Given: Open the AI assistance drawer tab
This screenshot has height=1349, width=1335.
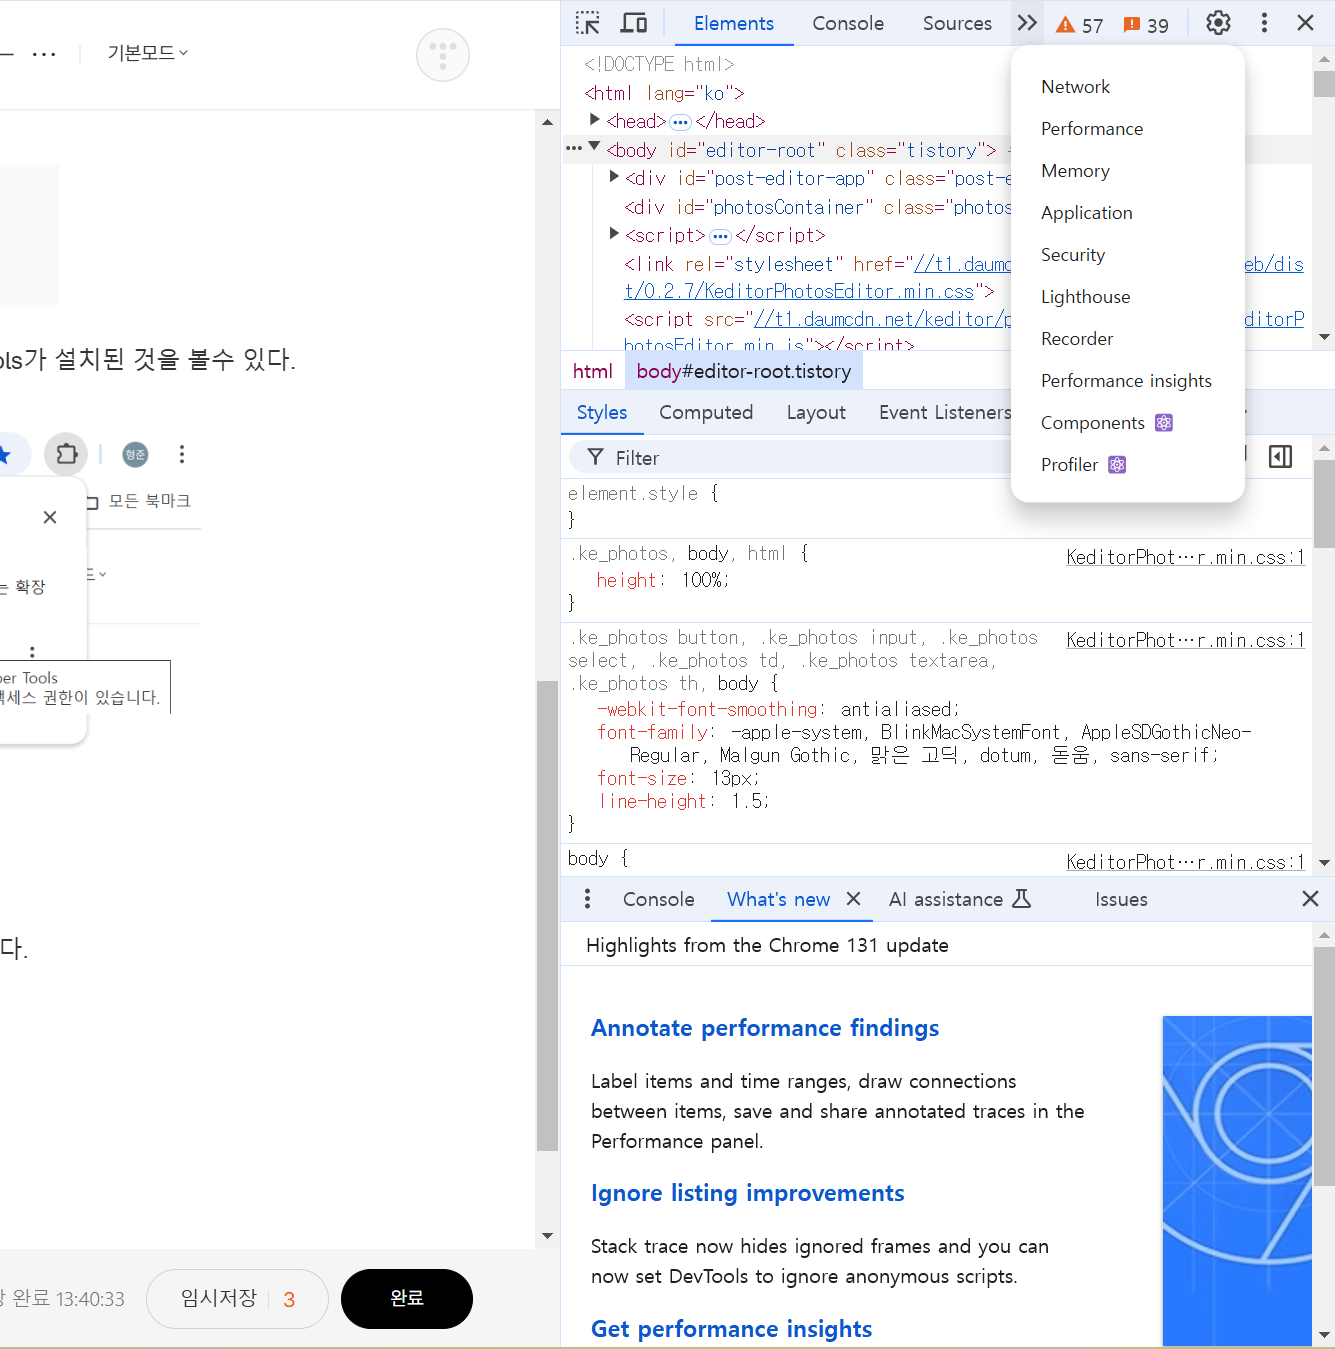Looking at the screenshot, I should coord(946,899).
